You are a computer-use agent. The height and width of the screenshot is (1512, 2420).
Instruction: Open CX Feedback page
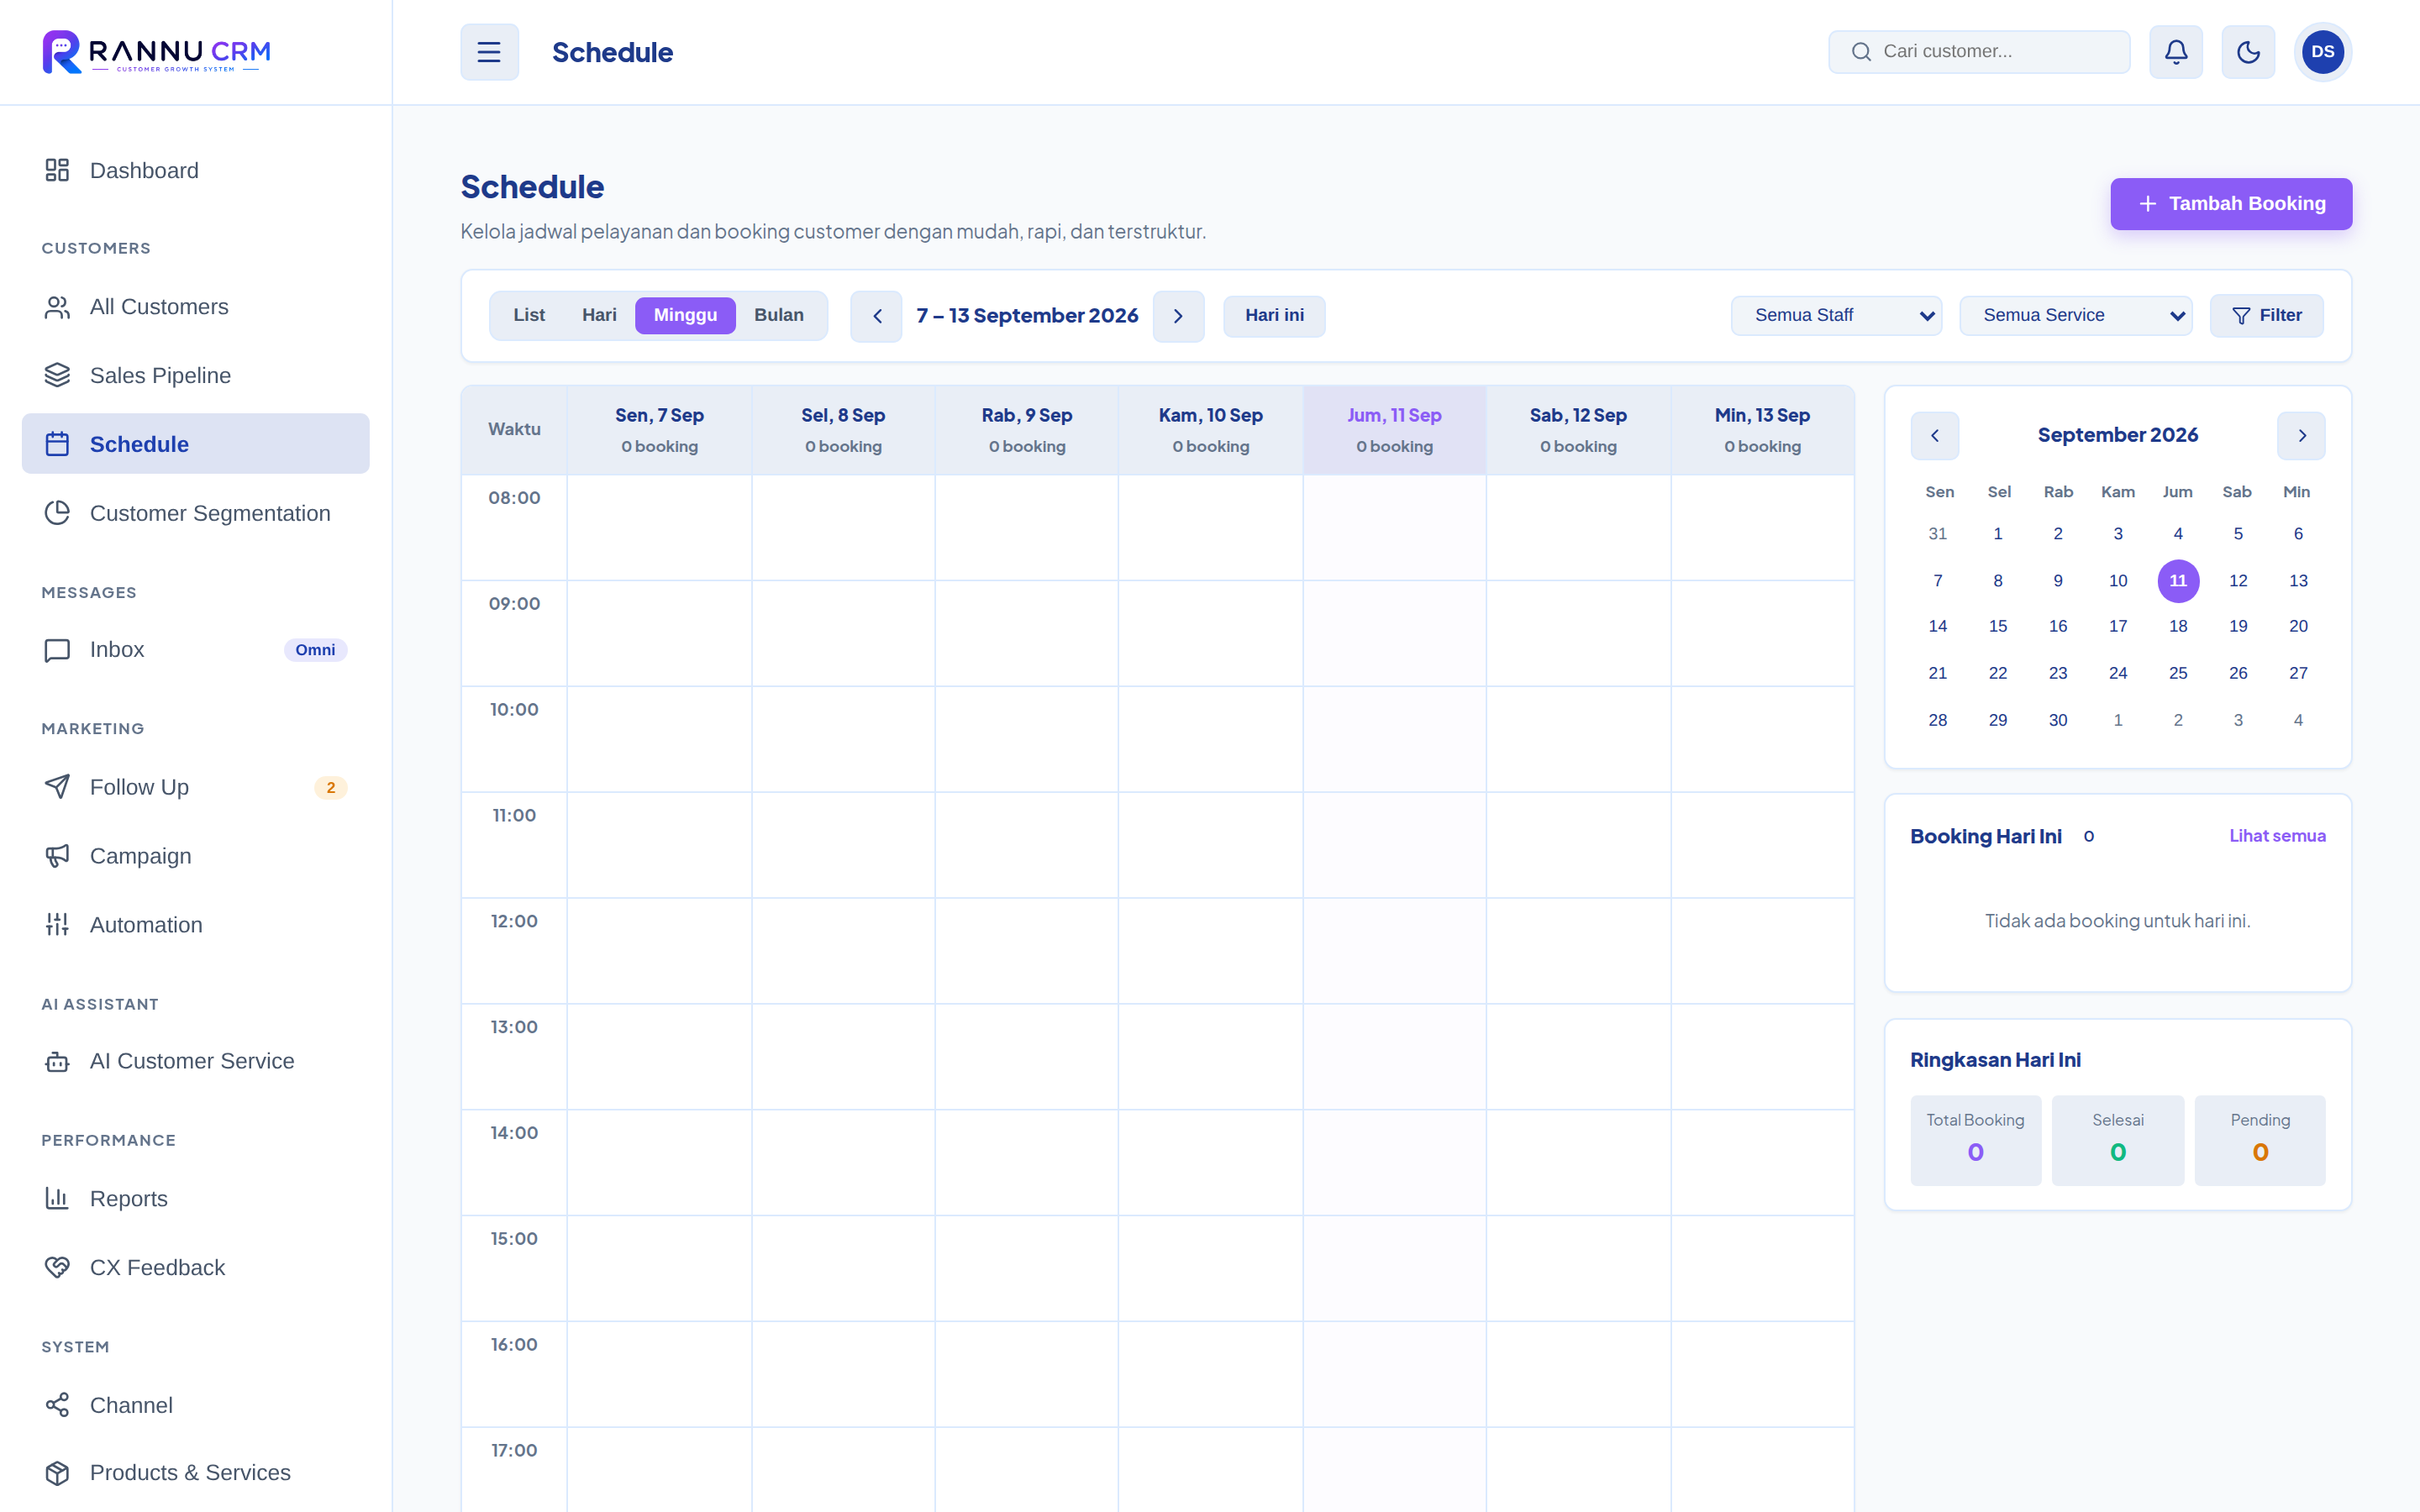[x=196, y=1267]
